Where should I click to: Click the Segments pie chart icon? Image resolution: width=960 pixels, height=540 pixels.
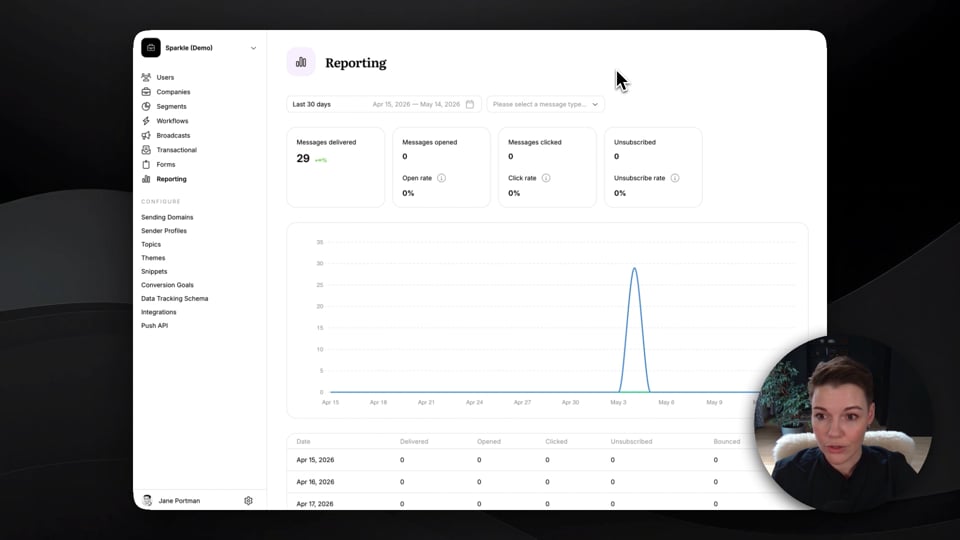[x=146, y=106]
